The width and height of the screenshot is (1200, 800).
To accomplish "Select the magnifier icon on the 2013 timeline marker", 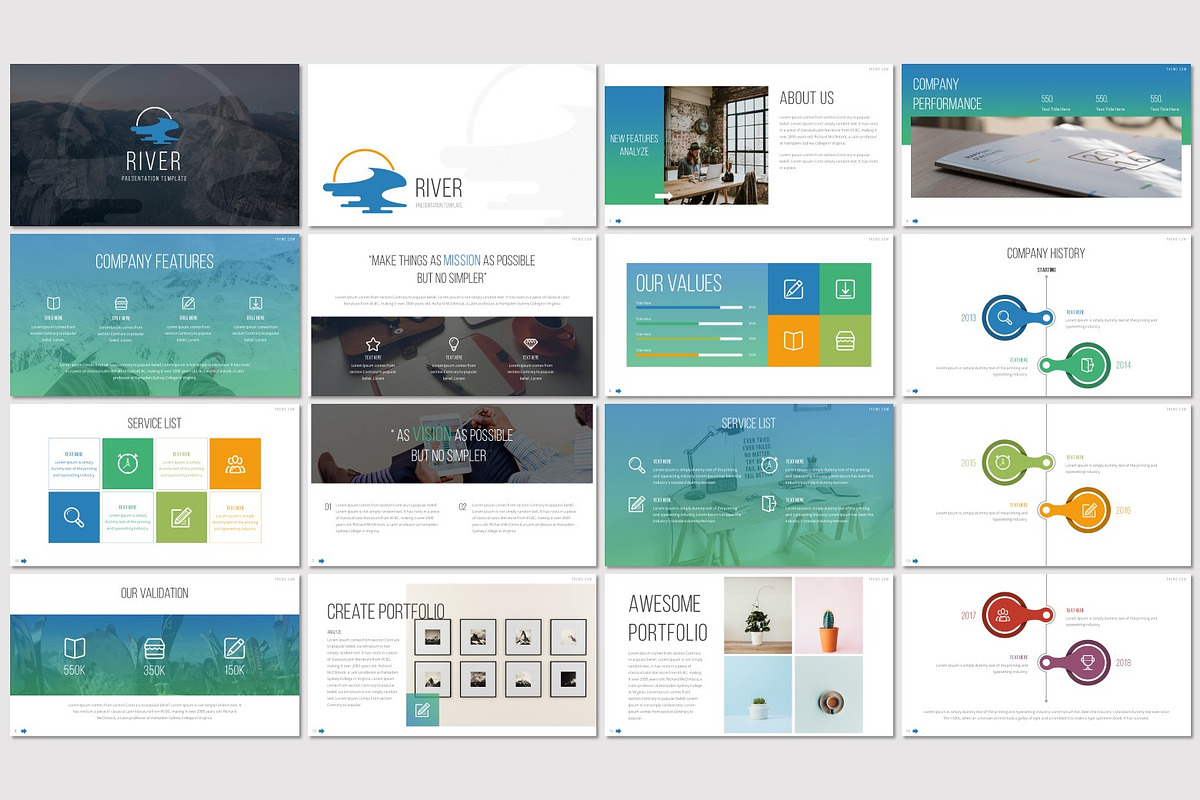I will pos(1004,317).
